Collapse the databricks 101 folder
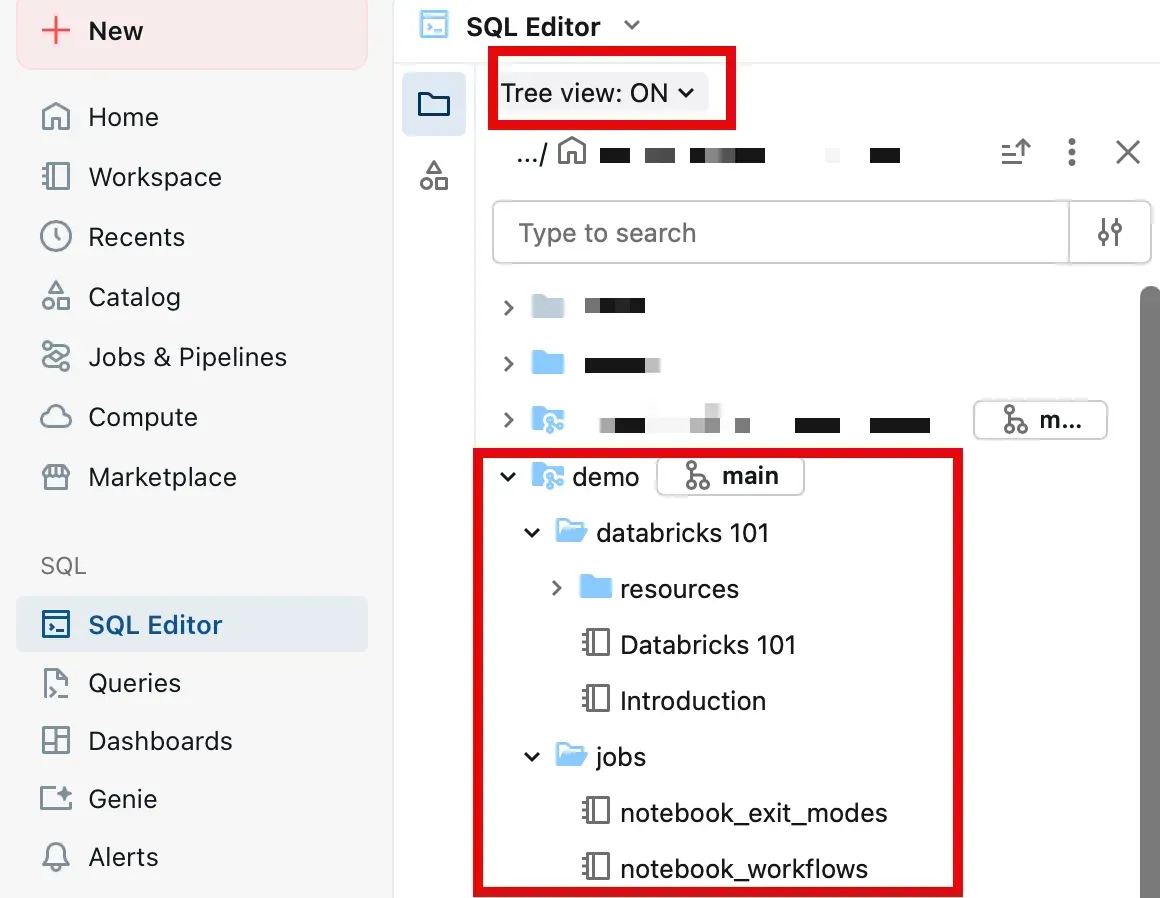 click(532, 533)
